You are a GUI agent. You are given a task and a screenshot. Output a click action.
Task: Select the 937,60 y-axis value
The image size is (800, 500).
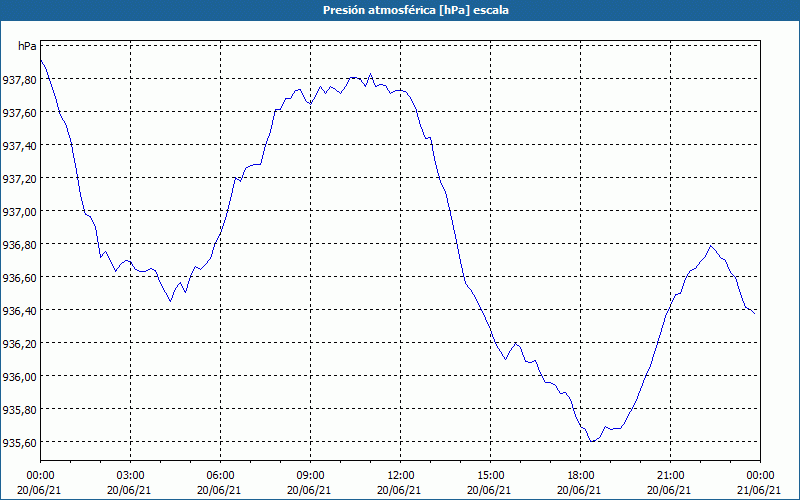point(19,113)
